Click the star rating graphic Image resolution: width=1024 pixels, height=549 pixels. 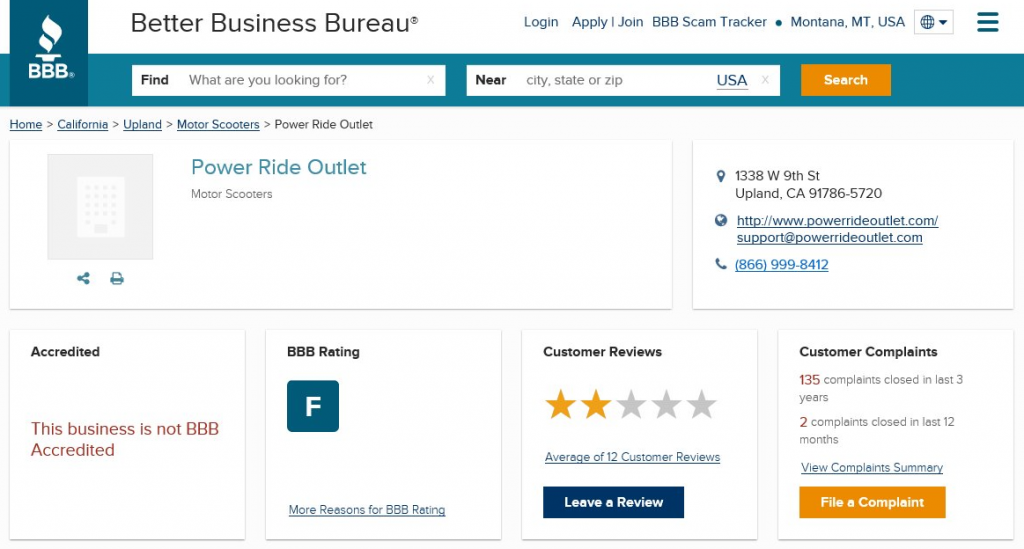point(631,405)
